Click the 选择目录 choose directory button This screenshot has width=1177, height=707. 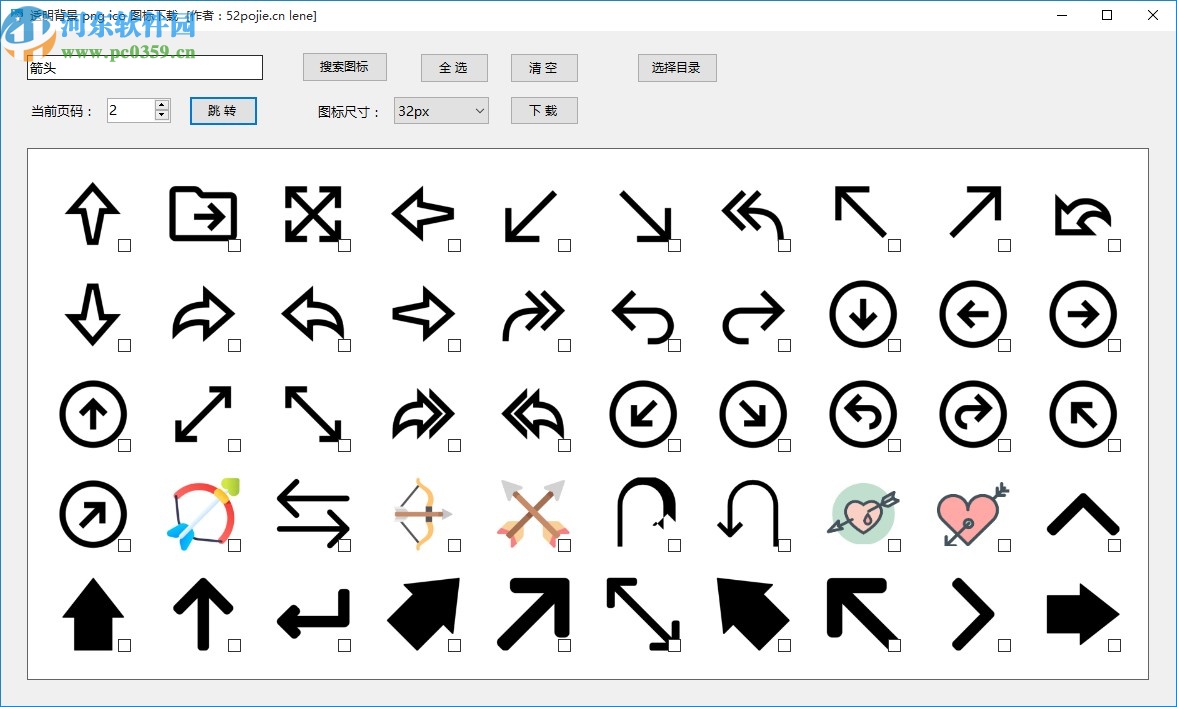pyautogui.click(x=677, y=68)
